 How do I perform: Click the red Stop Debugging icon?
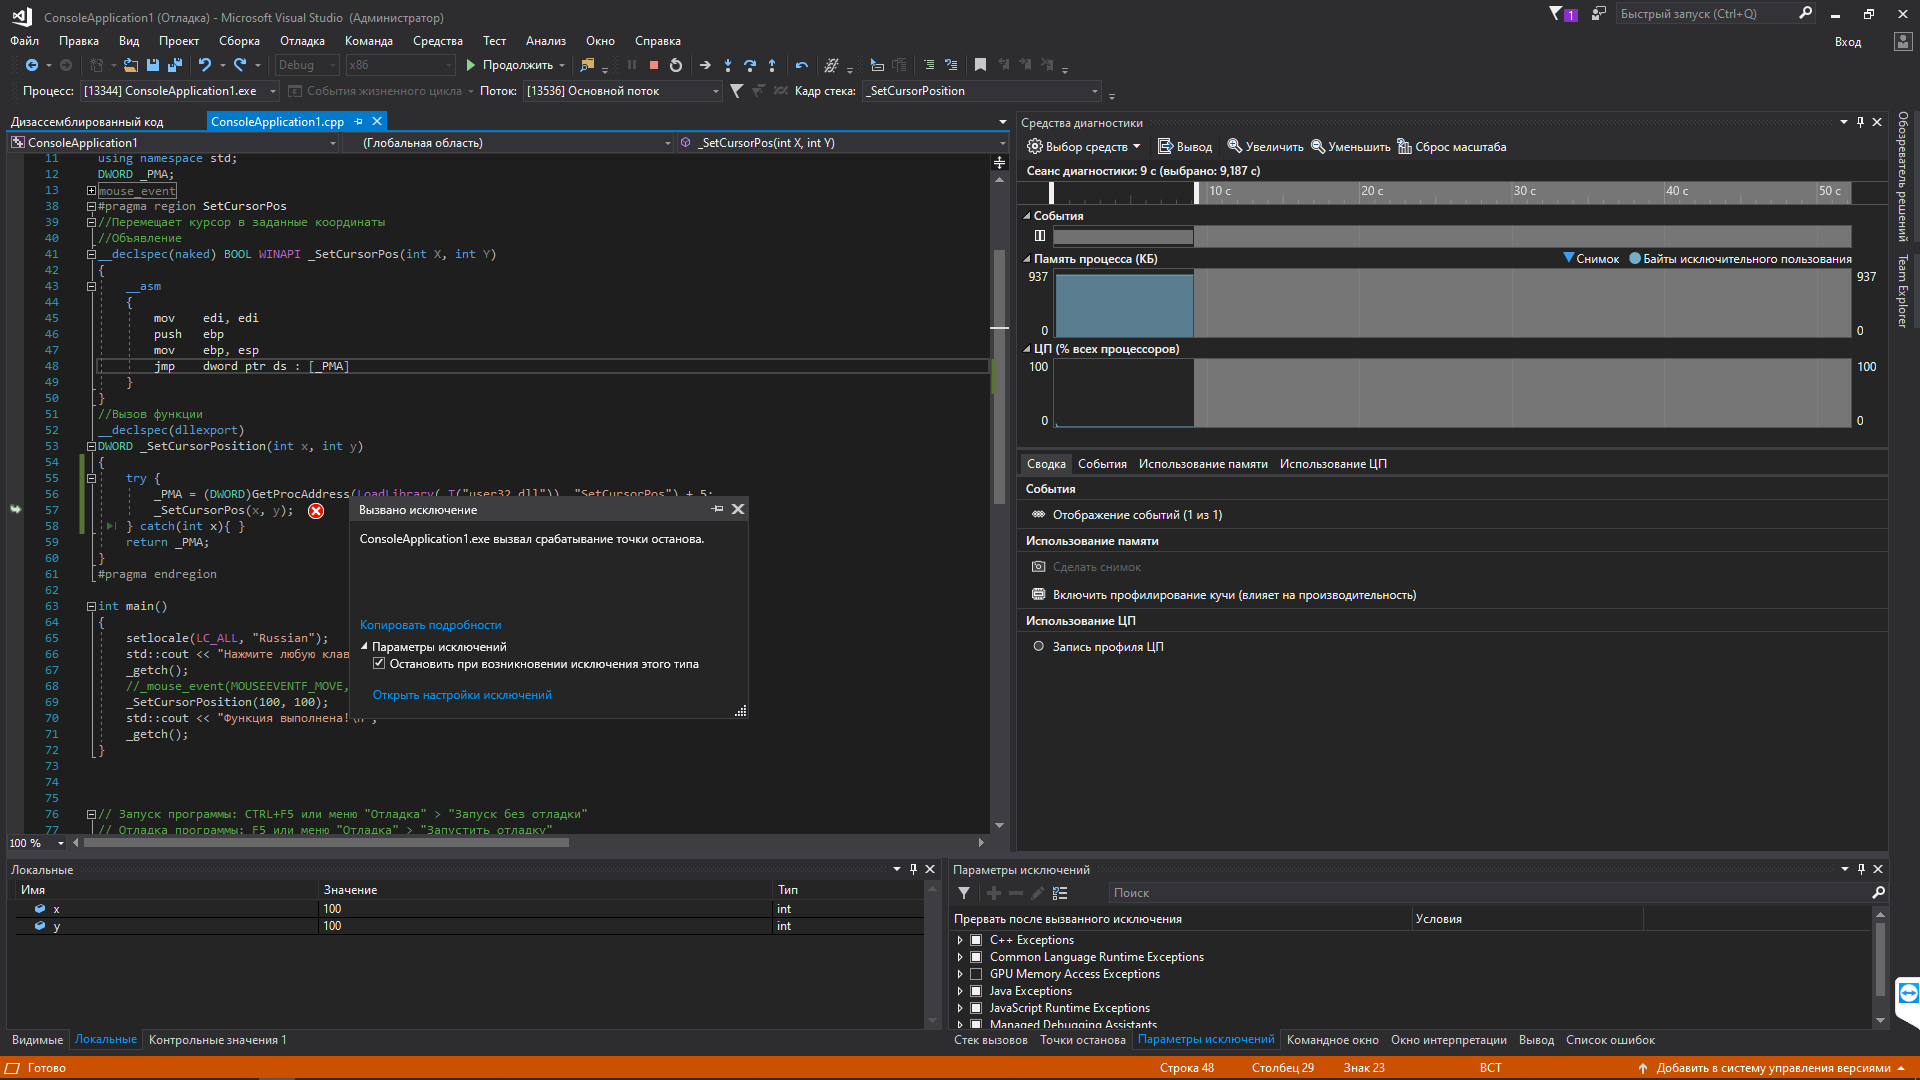click(653, 65)
